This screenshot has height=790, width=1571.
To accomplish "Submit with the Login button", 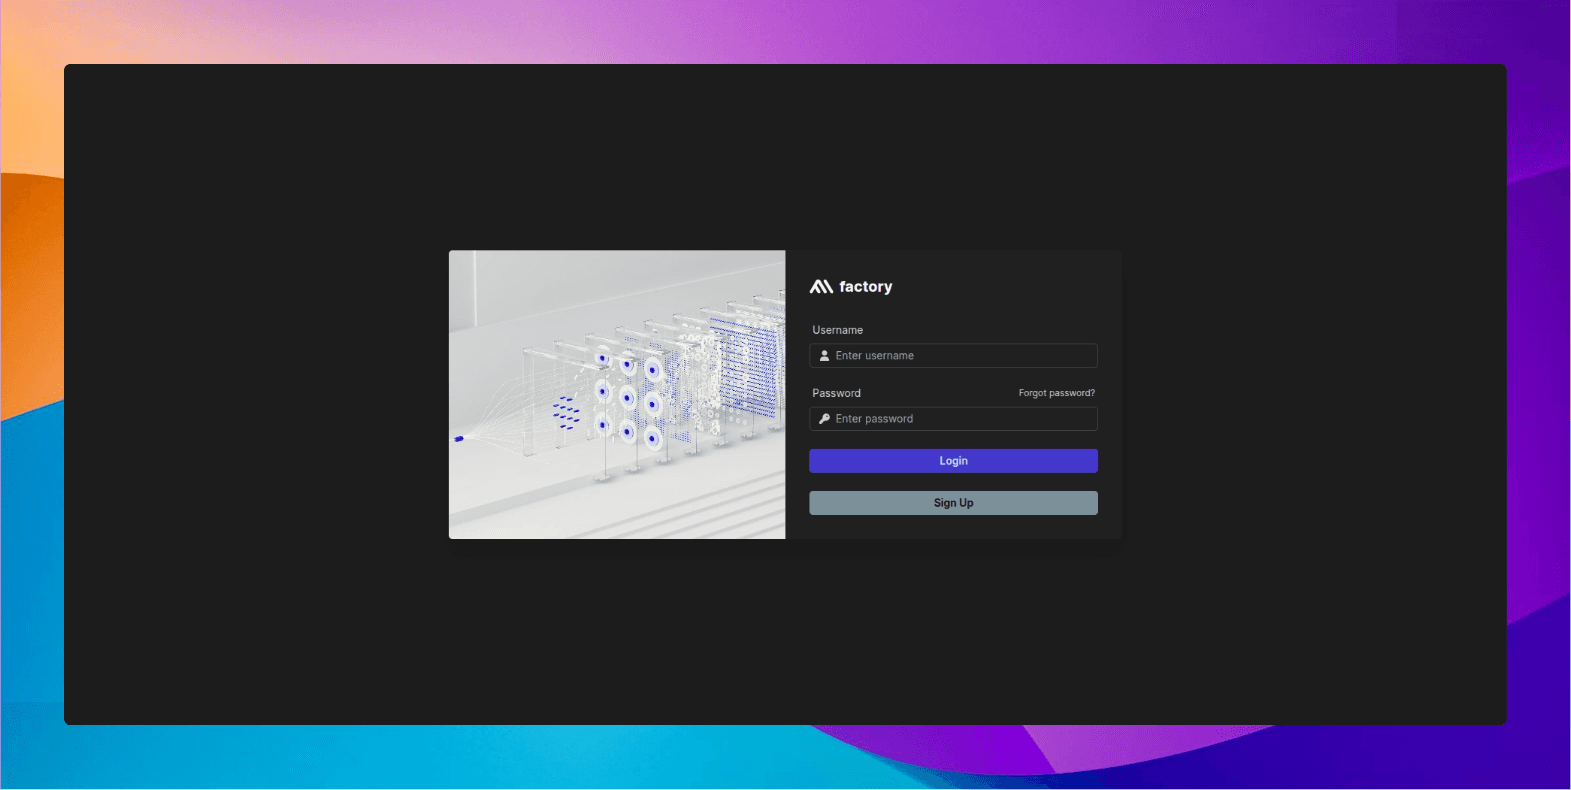I will point(953,461).
